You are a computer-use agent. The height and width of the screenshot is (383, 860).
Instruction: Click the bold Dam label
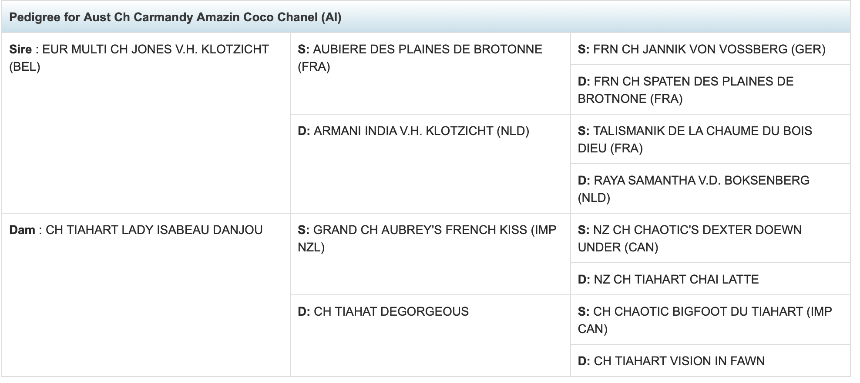pos(21,229)
